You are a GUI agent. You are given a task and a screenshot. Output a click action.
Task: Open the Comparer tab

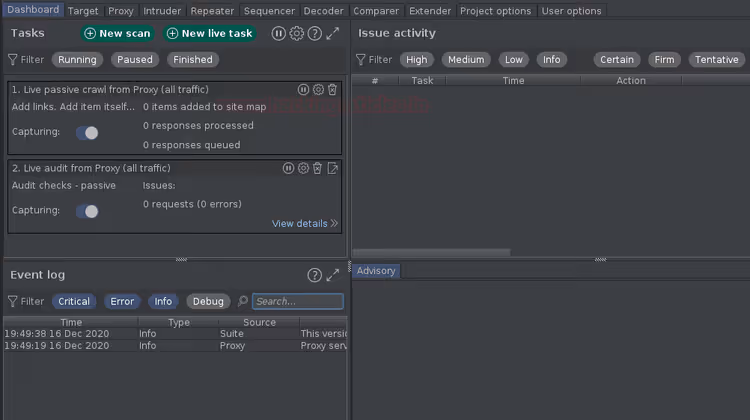pyautogui.click(x=376, y=11)
